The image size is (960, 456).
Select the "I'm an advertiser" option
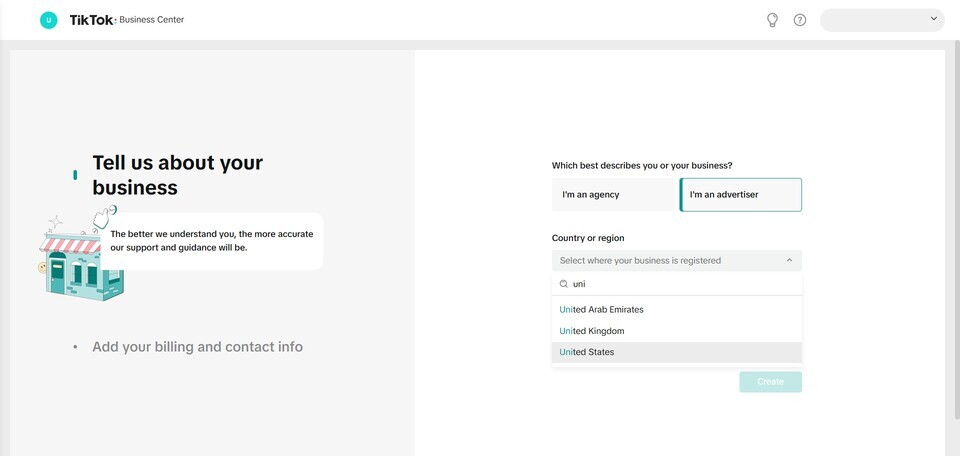tap(741, 195)
